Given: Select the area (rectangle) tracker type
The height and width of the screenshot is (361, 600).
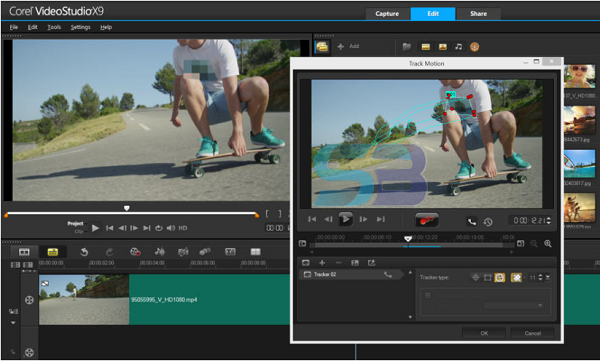Looking at the screenshot, I should point(488,277).
